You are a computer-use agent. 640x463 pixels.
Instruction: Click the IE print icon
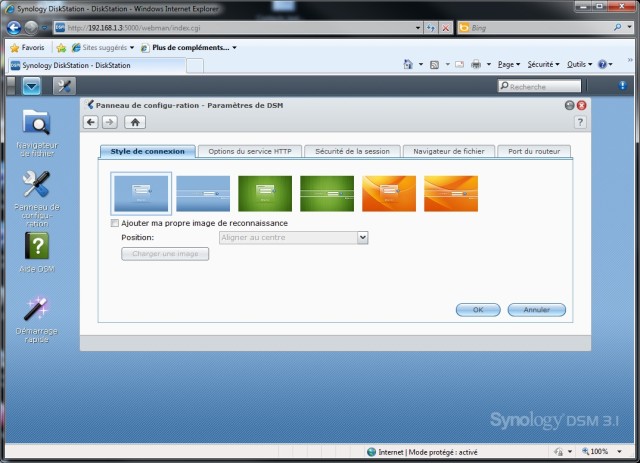pyautogui.click(x=476, y=65)
